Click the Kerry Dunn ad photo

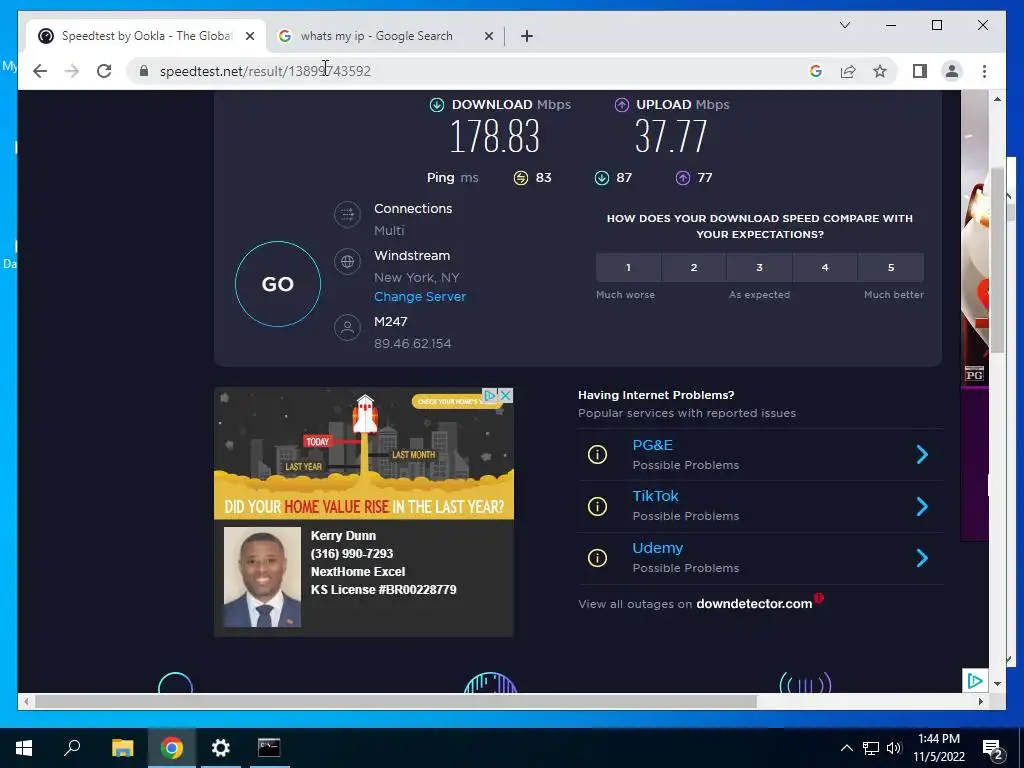pos(263,577)
